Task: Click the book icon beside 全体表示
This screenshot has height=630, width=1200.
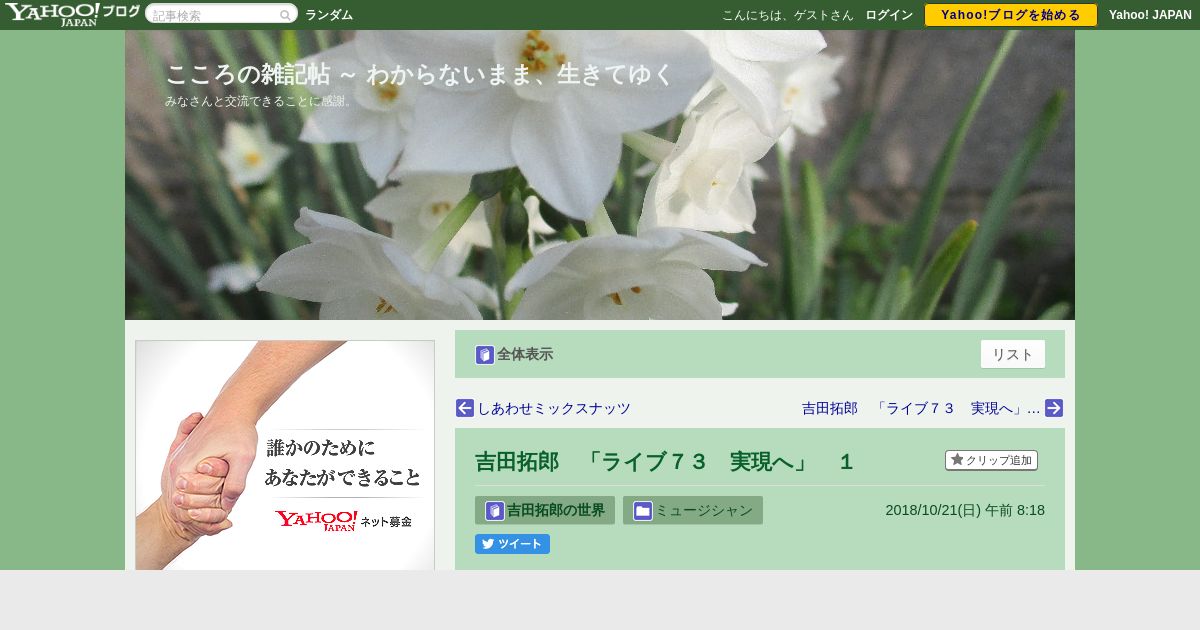Action: click(x=485, y=355)
